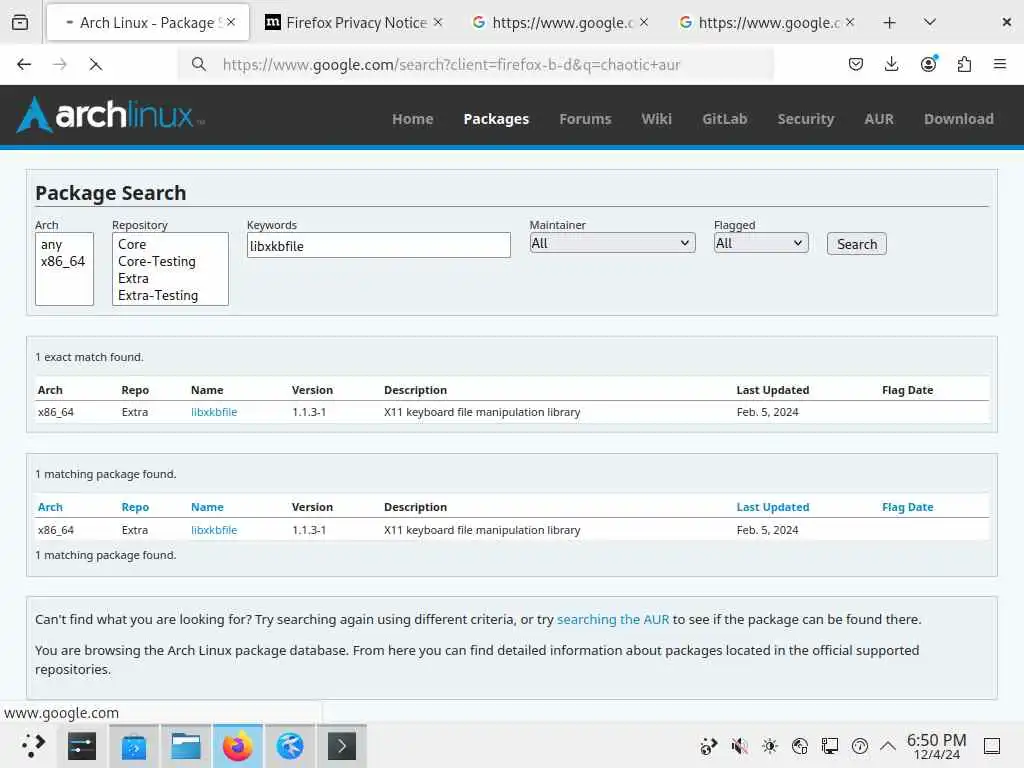Select Extra-Testing repository option

point(170,295)
